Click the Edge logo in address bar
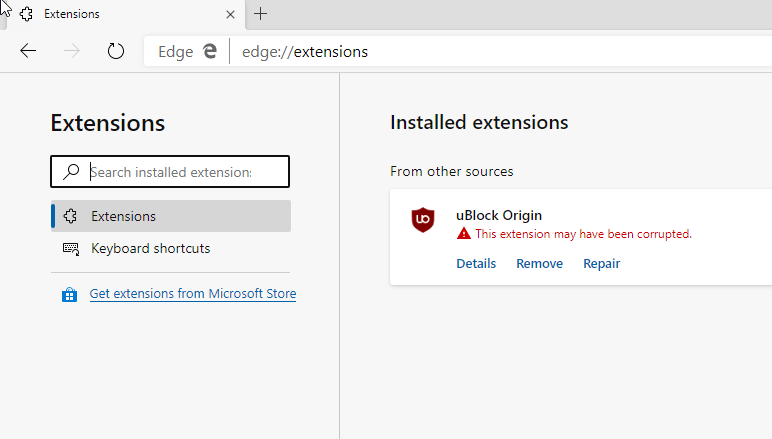This screenshot has height=439, width=772. point(210,51)
